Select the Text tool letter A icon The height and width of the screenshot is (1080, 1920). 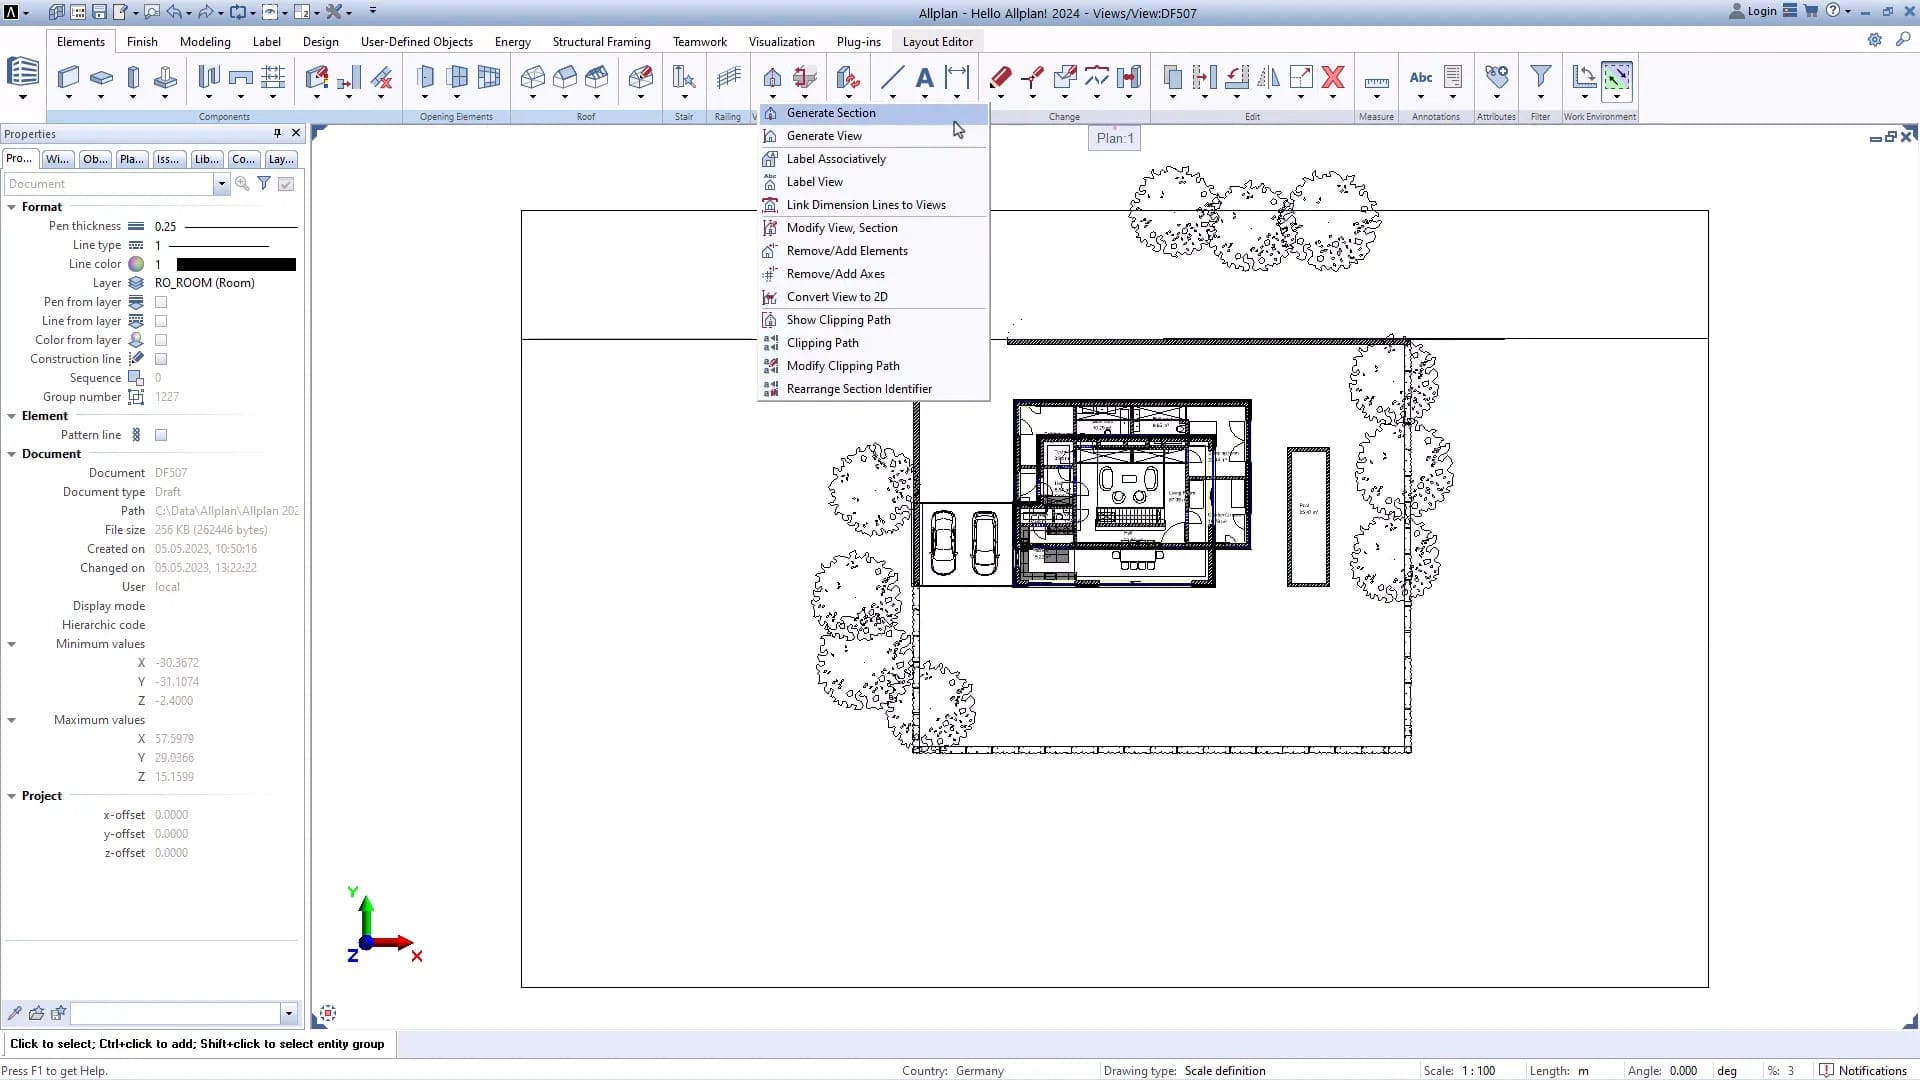coord(924,77)
